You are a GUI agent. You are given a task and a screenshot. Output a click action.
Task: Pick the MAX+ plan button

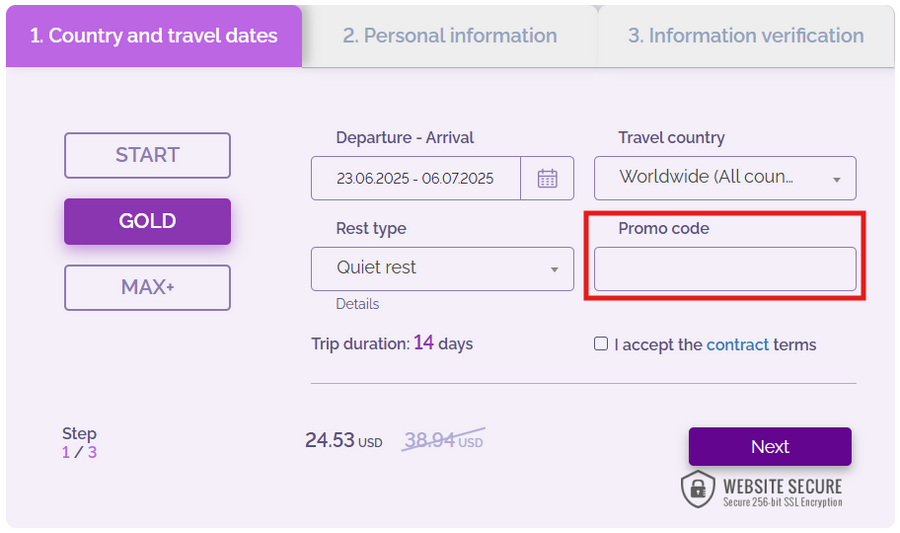[147, 287]
